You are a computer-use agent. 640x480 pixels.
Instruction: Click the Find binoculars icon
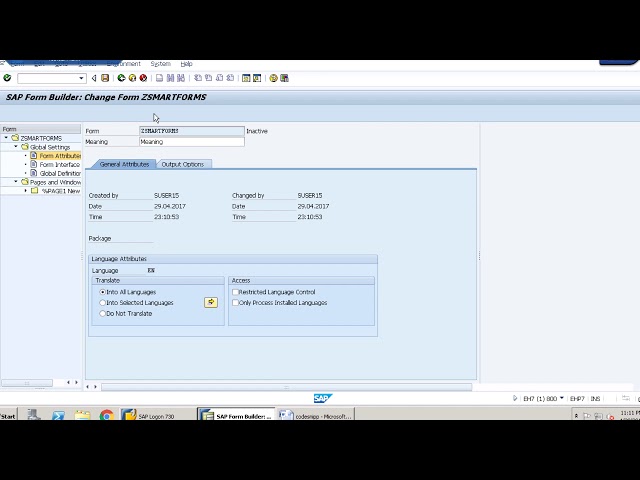[x=171, y=78]
